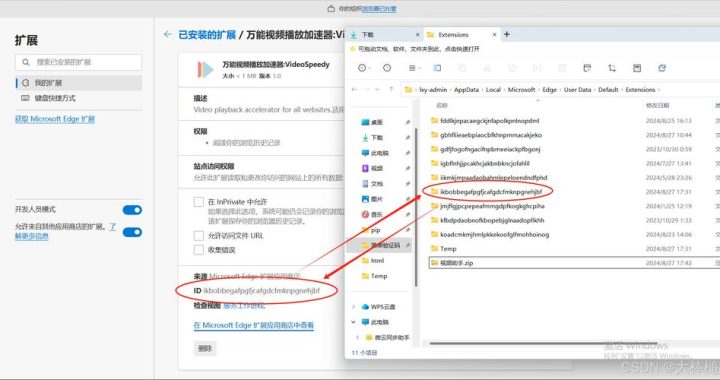Expand the 微云同步助手 tree node

coord(358,337)
